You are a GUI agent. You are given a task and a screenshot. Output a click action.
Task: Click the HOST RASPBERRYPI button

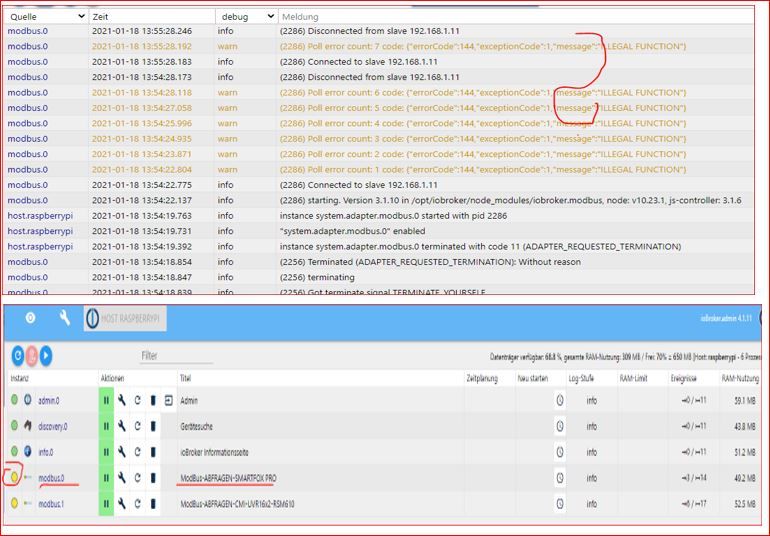(125, 318)
